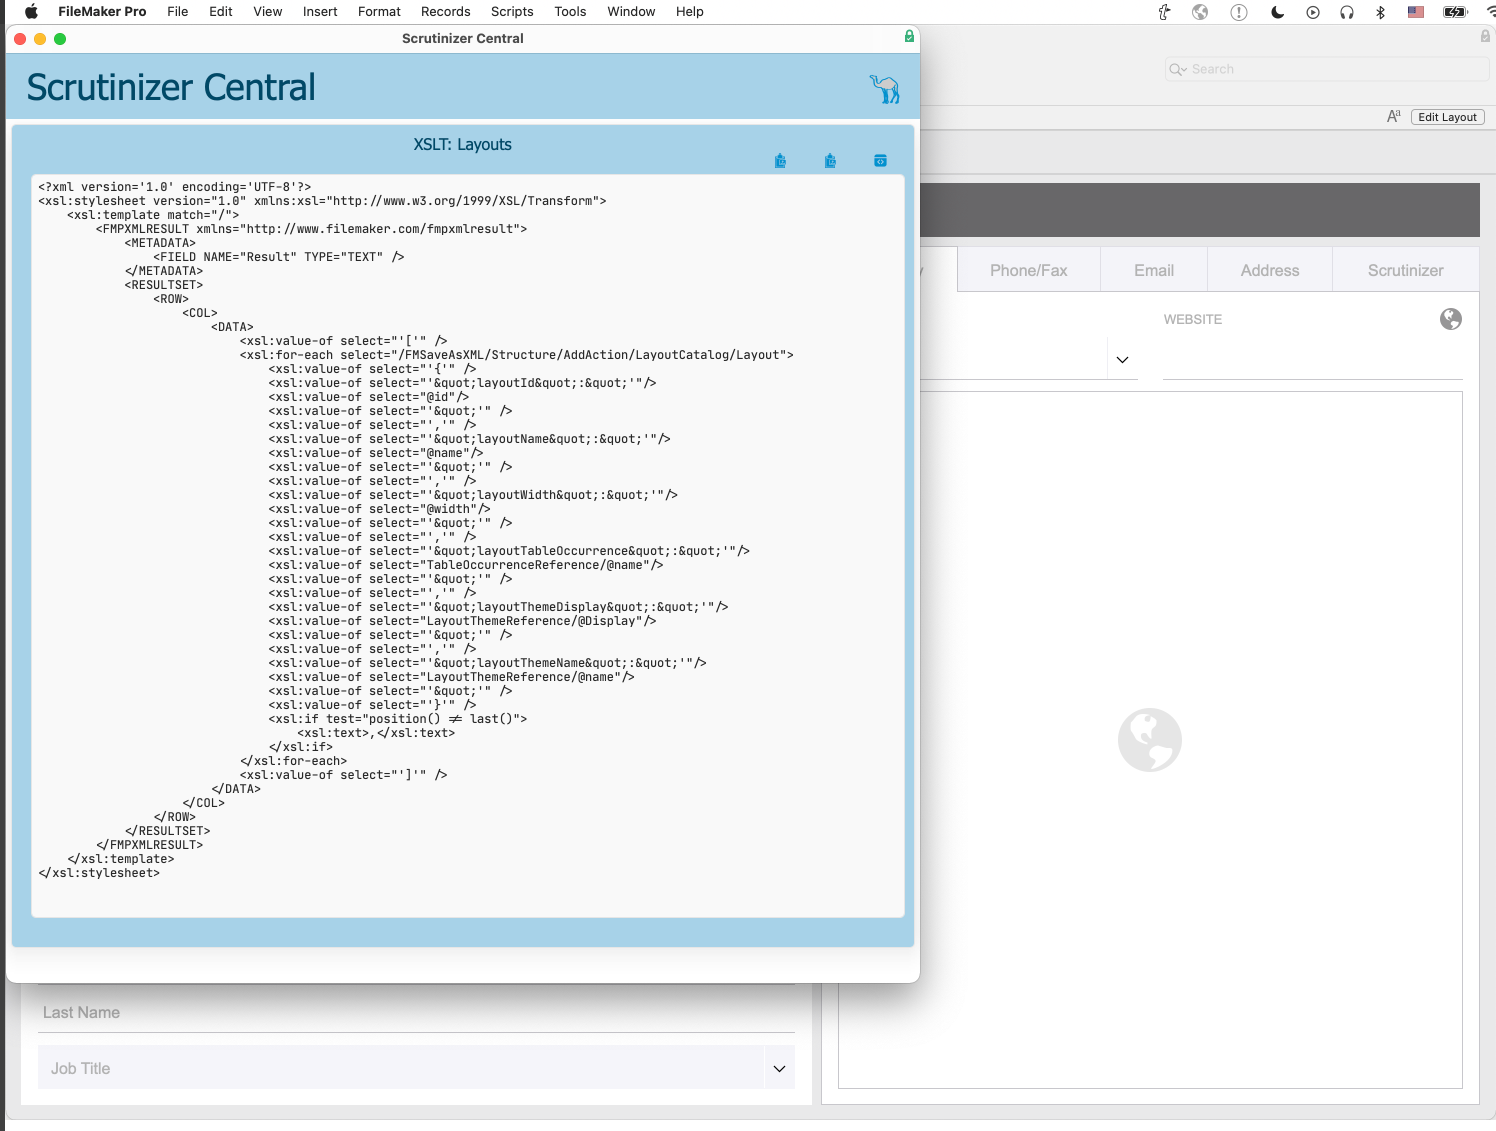Expand the Job Title dropdown arrow
The image size is (1496, 1131).
point(779,1069)
